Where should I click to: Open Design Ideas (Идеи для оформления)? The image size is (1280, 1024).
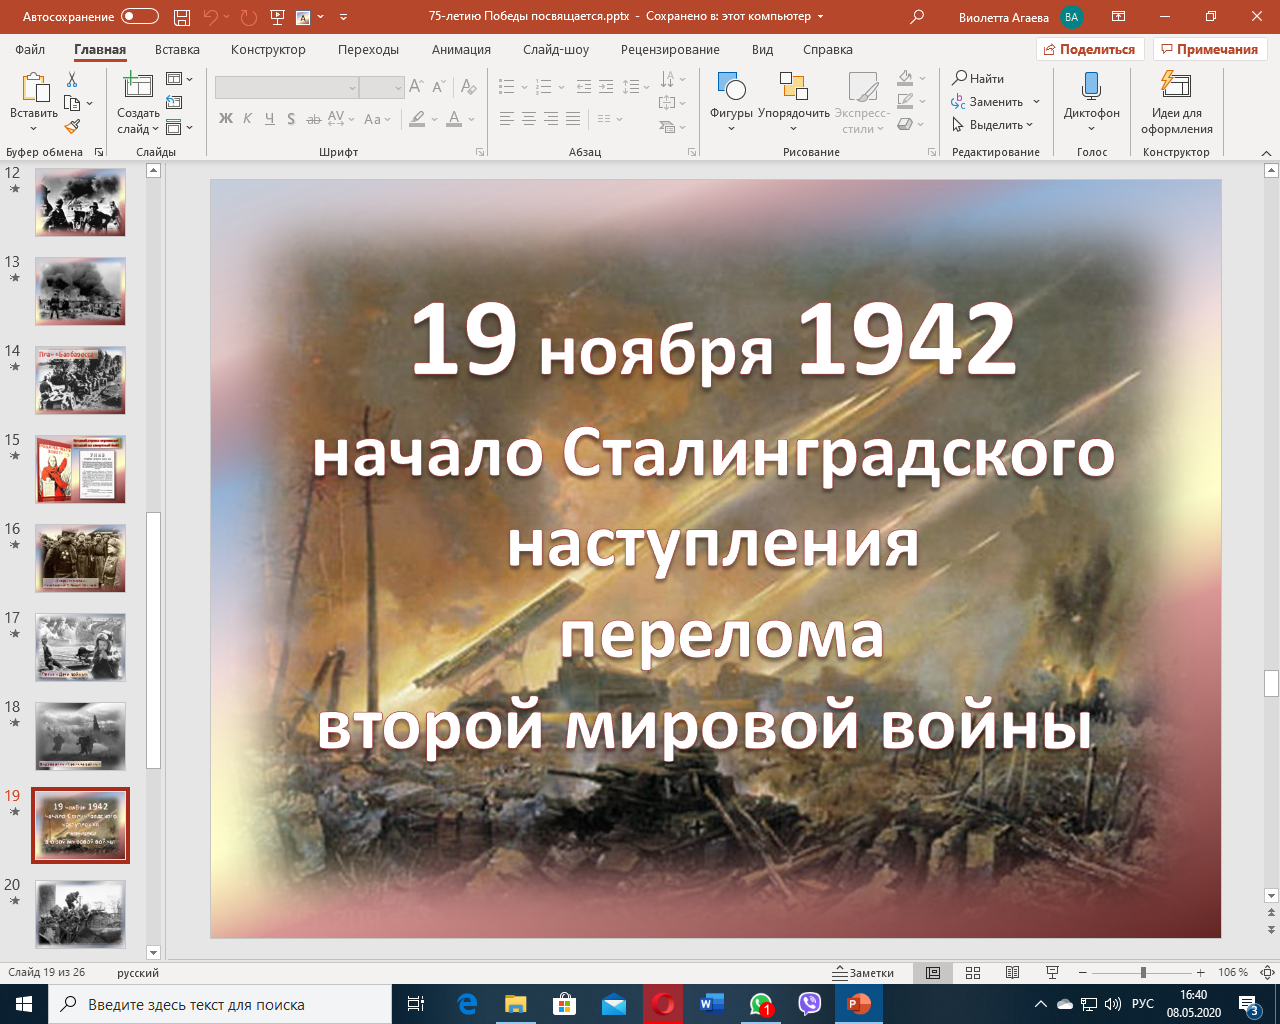click(x=1176, y=87)
